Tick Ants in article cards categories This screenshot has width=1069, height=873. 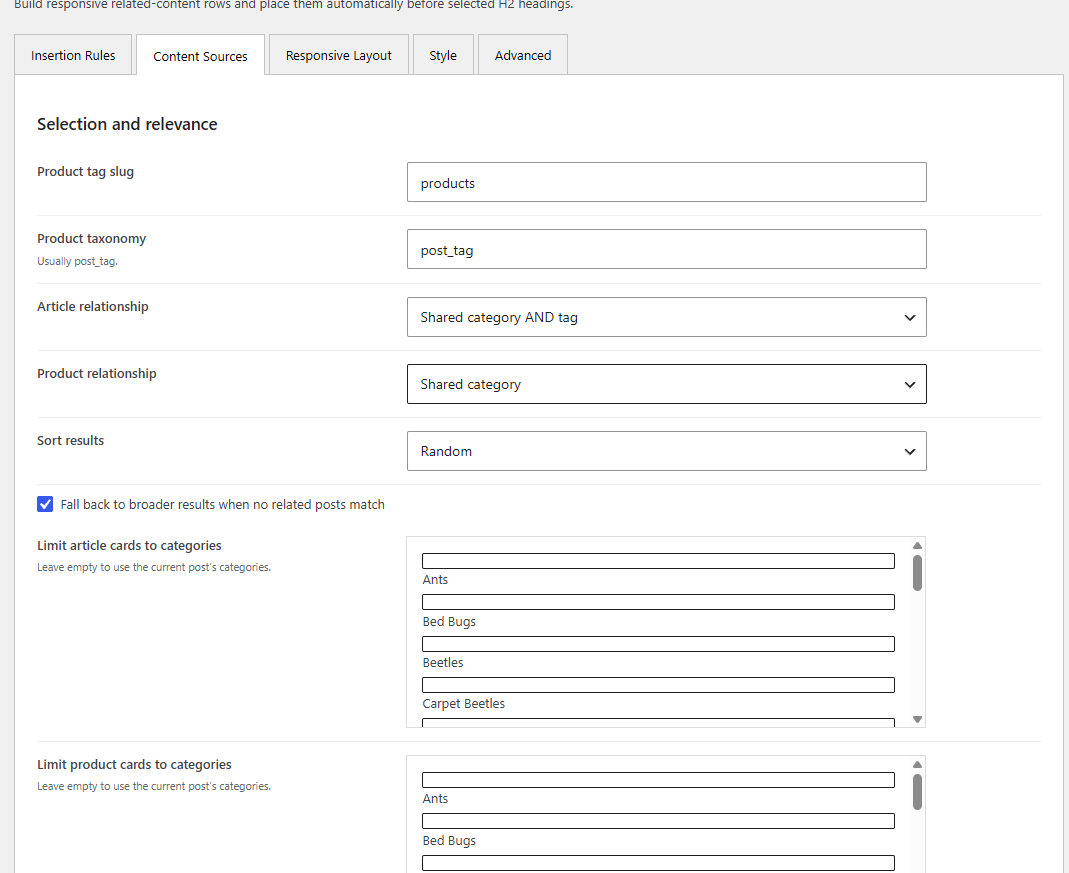coord(658,561)
